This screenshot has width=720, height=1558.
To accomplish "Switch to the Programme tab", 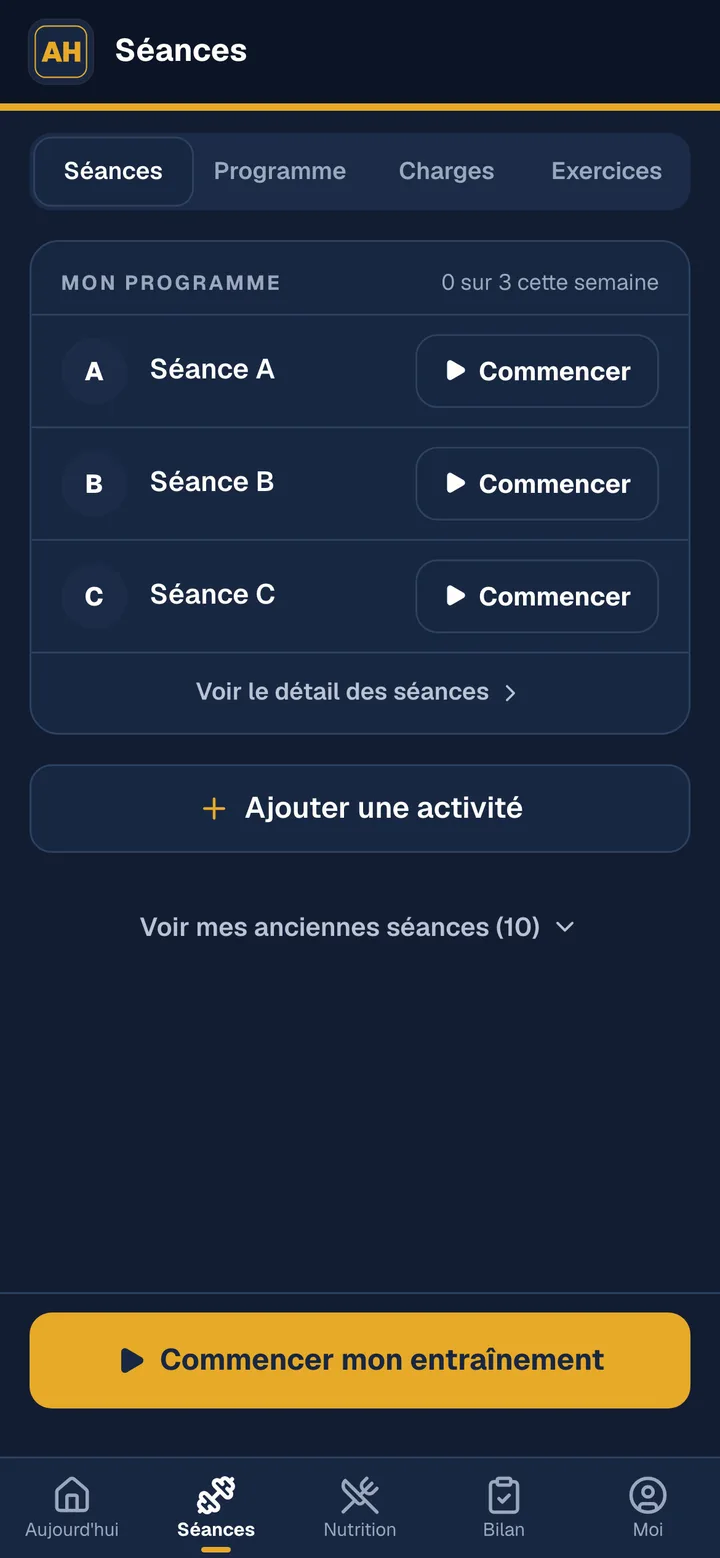I will click(280, 171).
